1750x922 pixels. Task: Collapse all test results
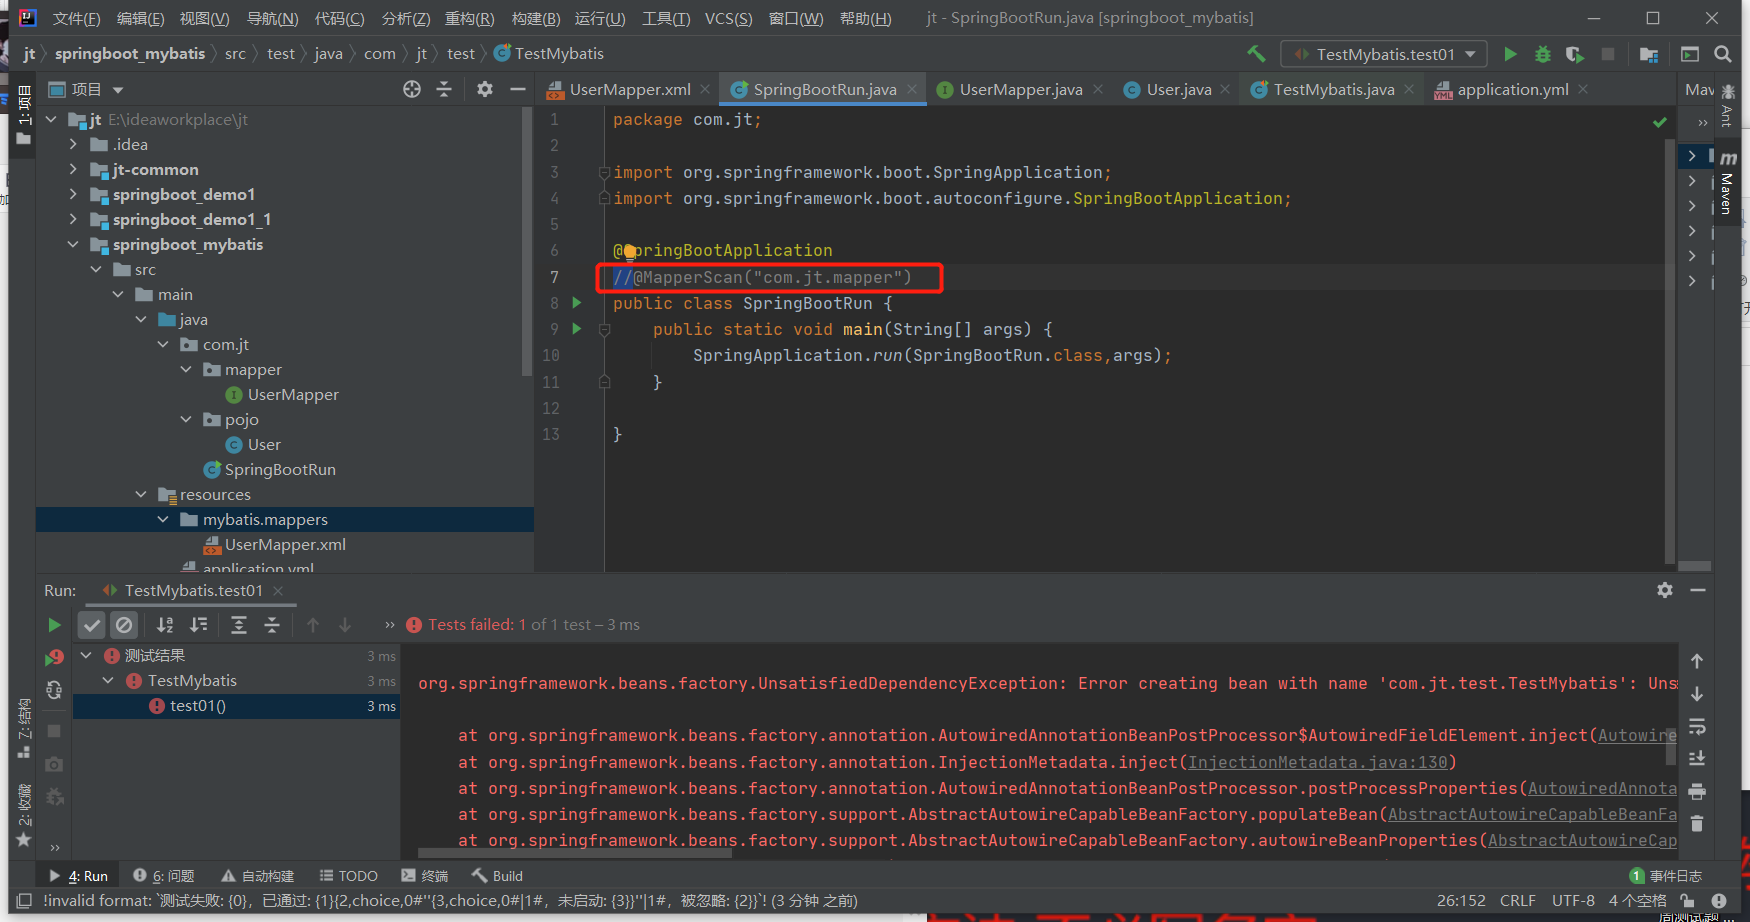(x=272, y=625)
